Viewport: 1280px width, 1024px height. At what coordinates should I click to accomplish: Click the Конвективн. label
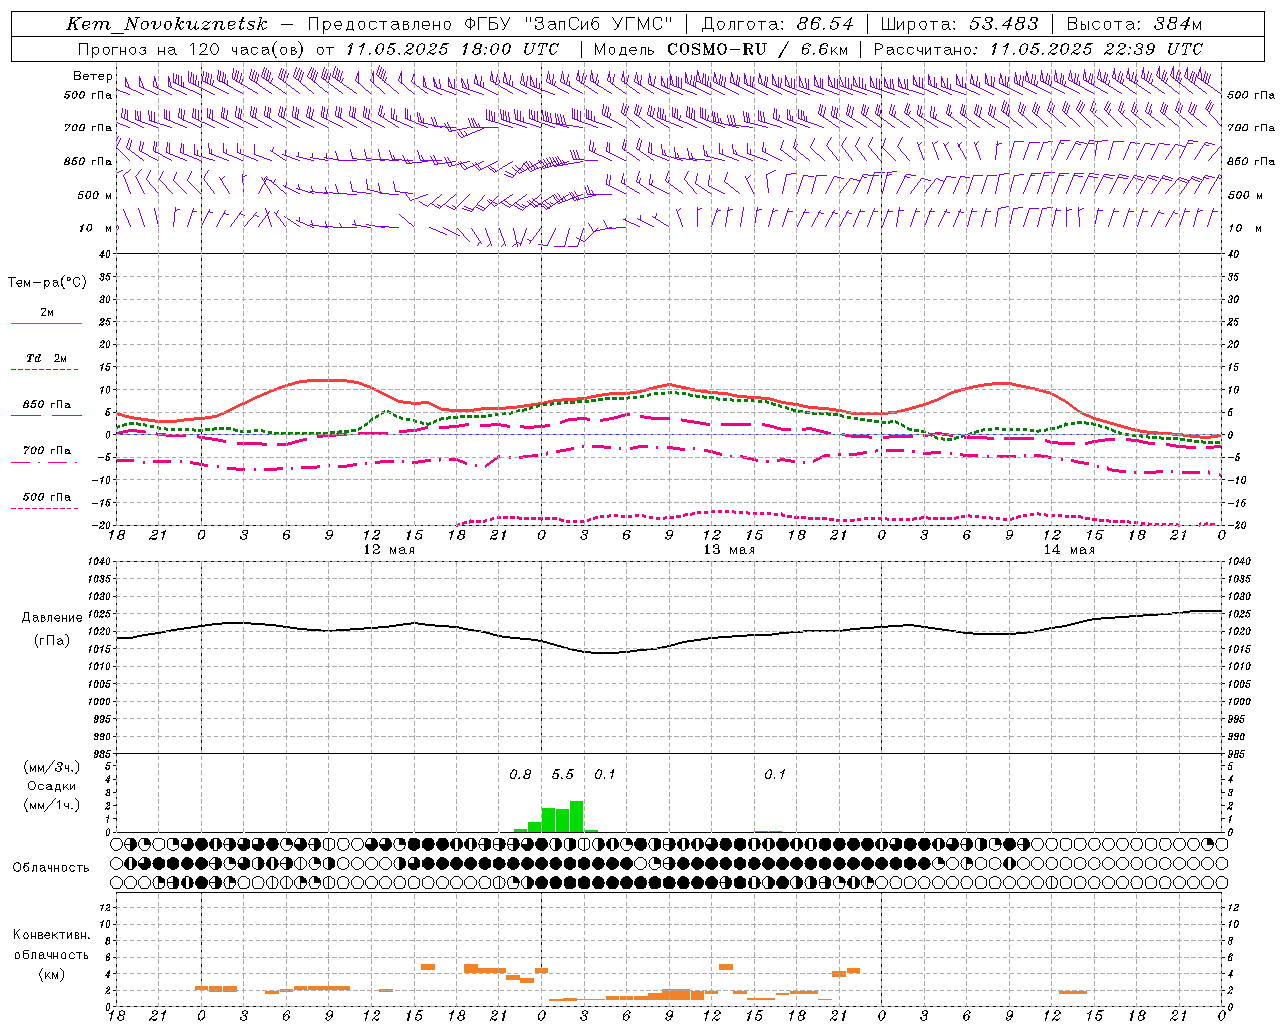(x=51, y=935)
